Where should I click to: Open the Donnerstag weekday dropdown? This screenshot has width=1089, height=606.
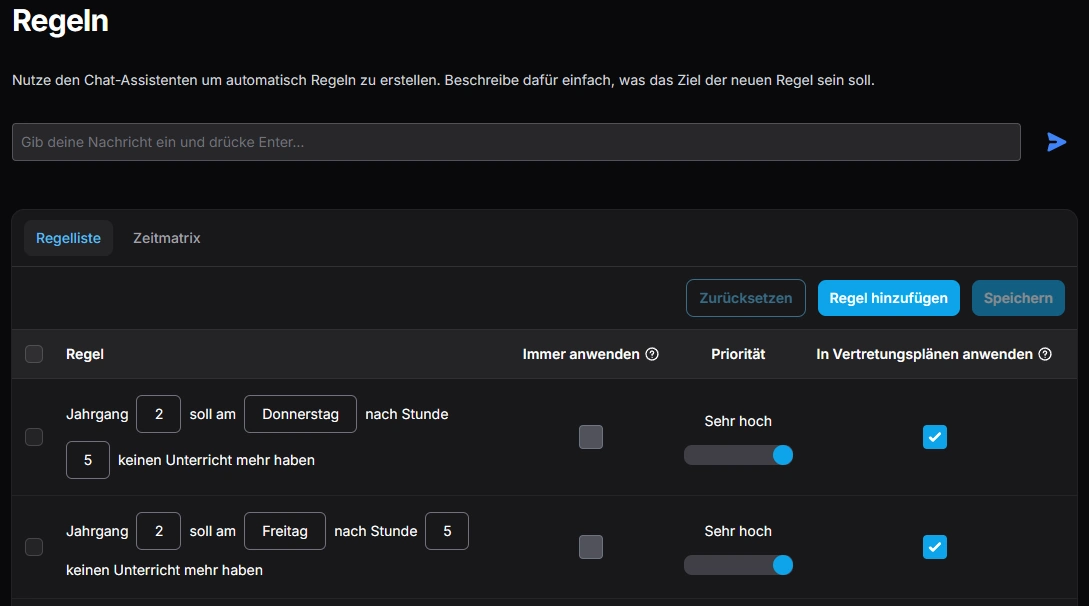tap(300, 414)
